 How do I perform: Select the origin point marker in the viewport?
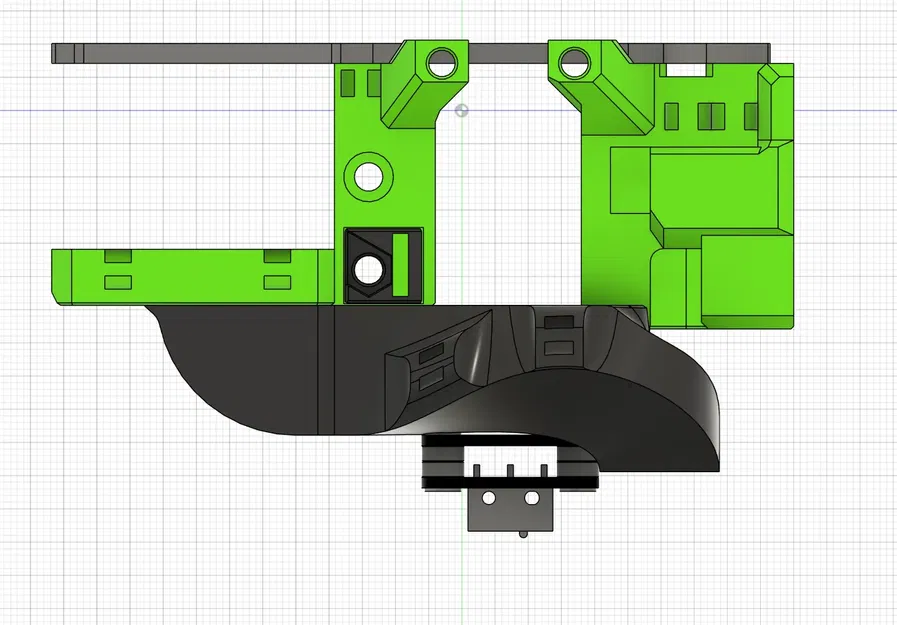460,110
